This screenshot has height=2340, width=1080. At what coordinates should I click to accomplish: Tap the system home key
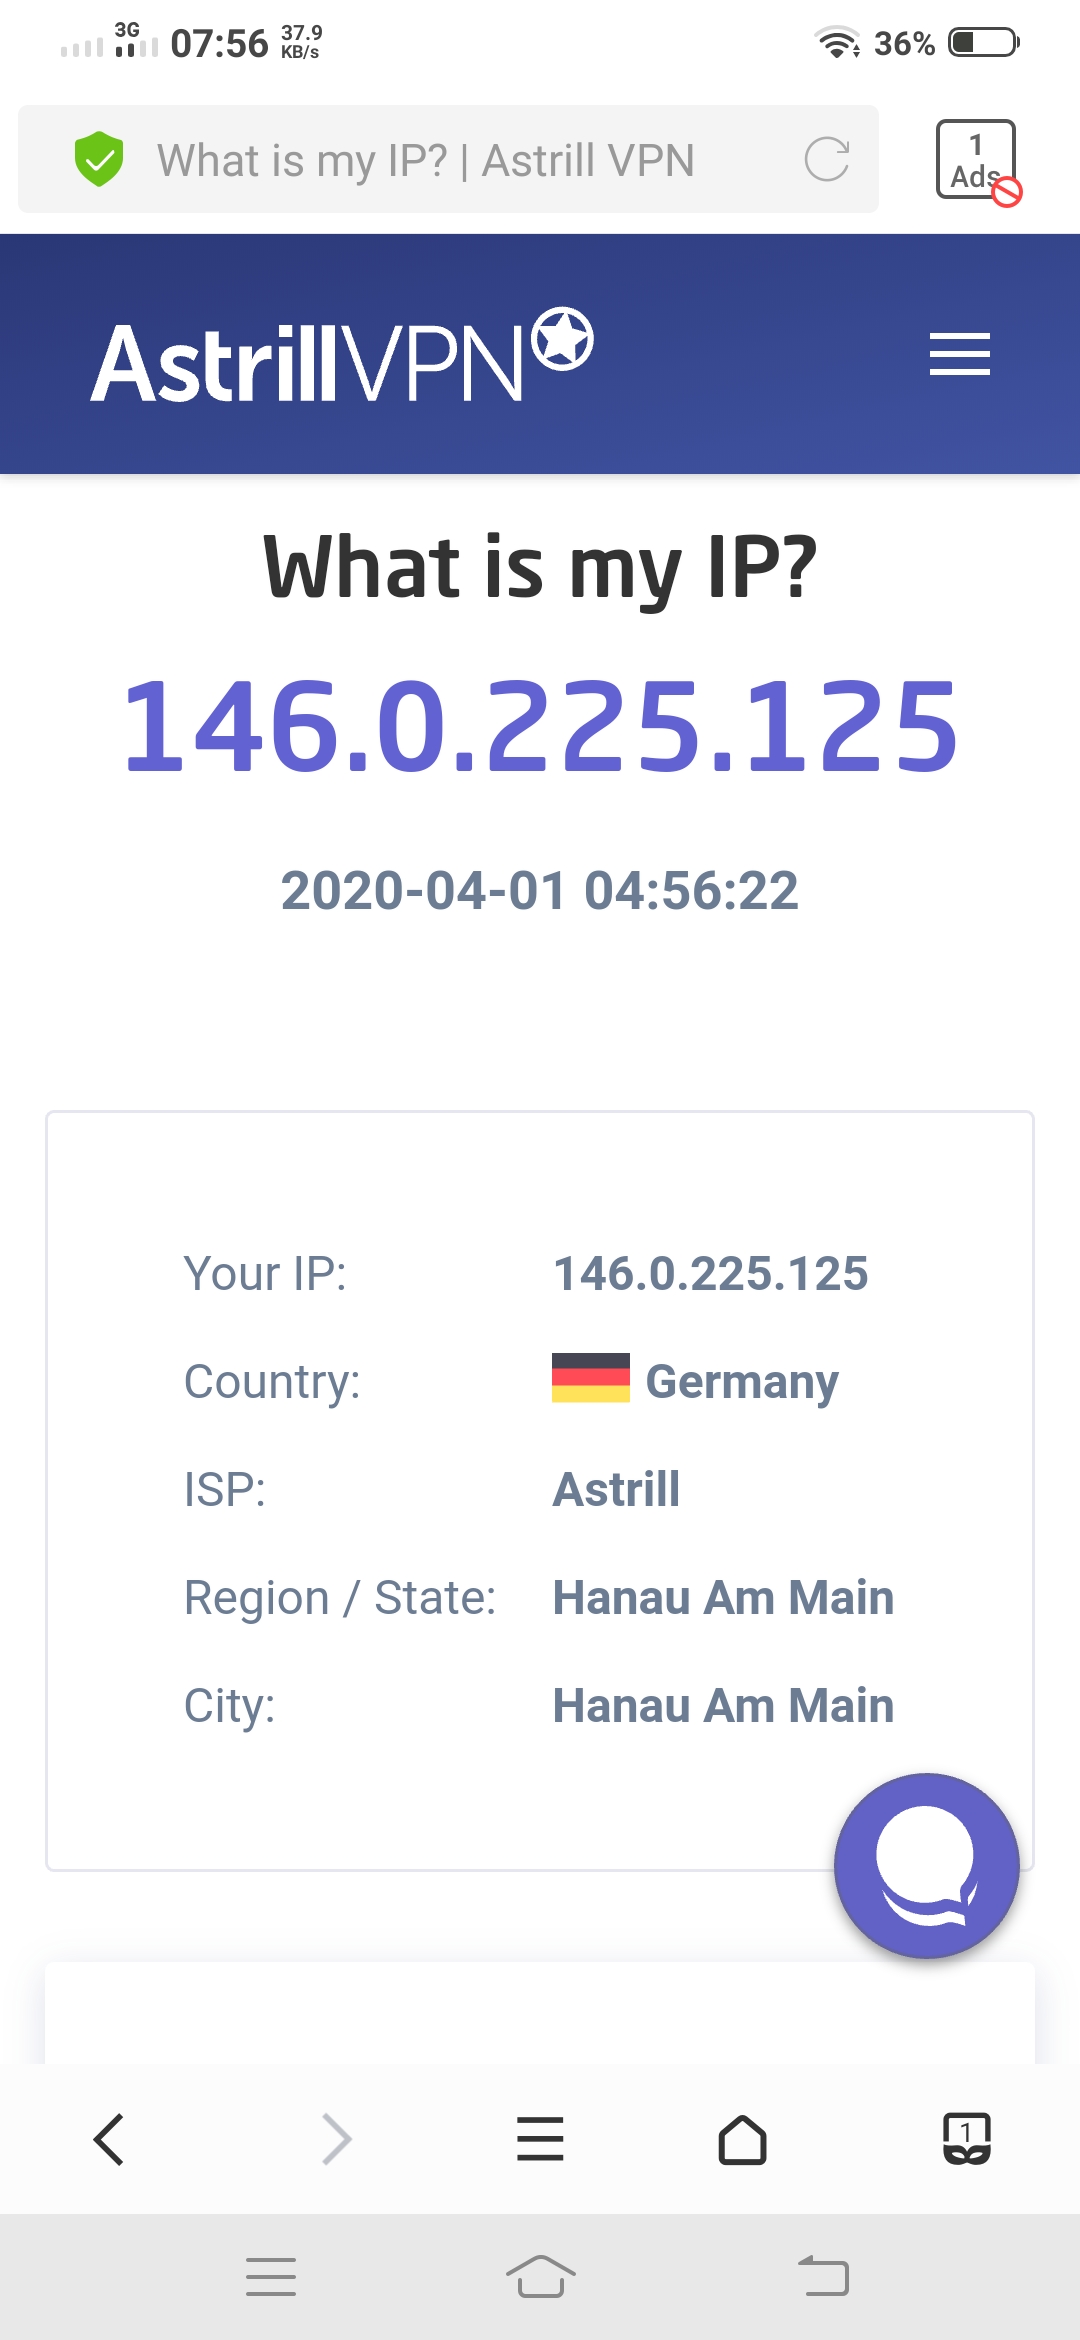(x=540, y=2277)
